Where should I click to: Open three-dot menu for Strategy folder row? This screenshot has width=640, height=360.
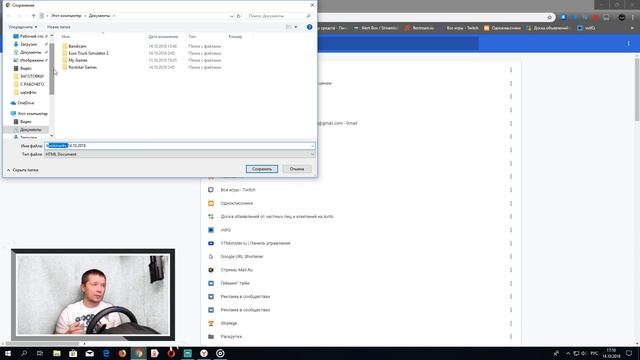[x=511, y=323]
